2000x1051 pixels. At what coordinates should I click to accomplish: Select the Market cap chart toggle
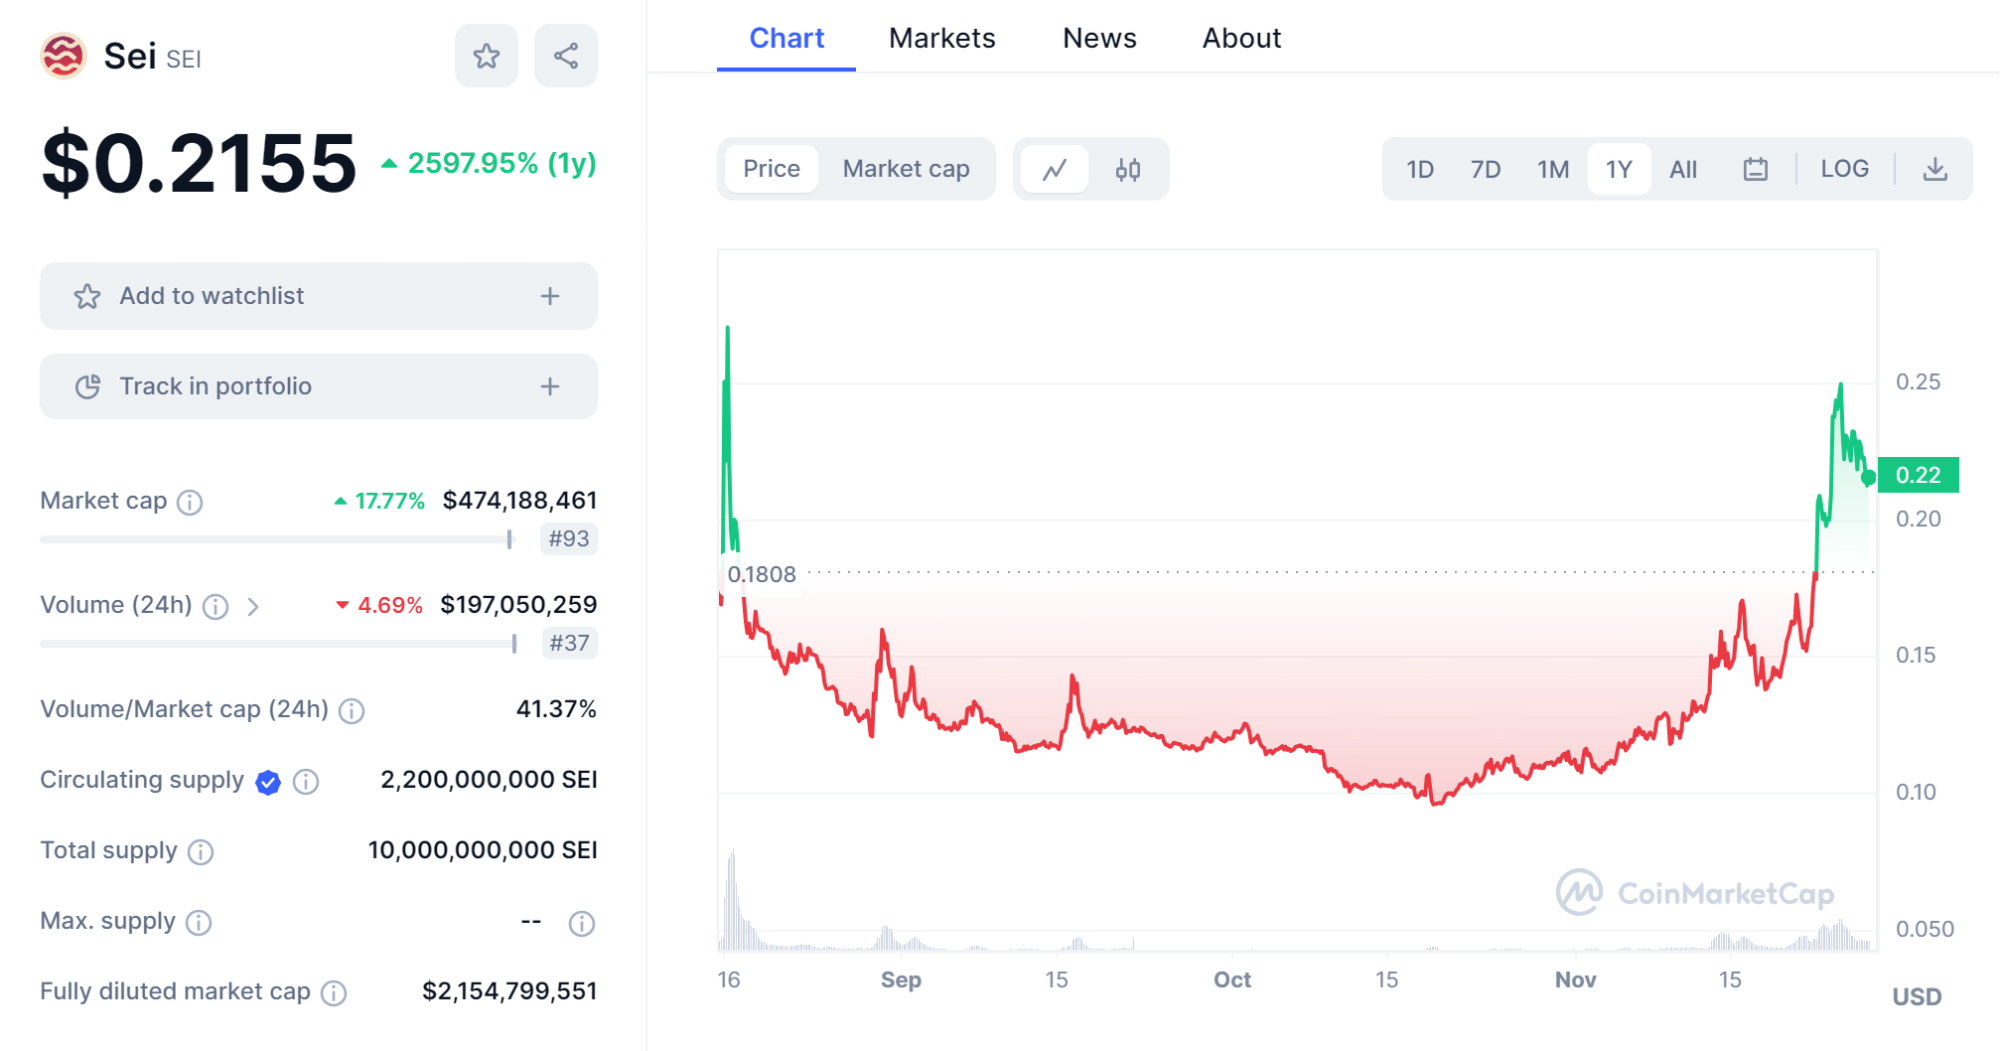906,169
